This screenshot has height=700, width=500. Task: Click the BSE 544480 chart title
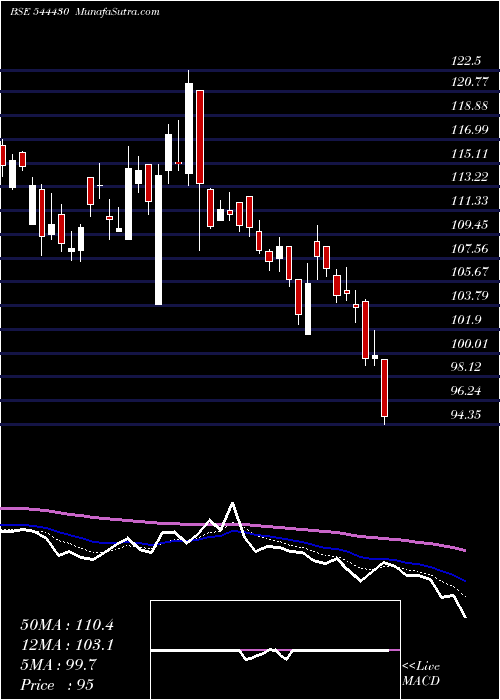(39, 12)
